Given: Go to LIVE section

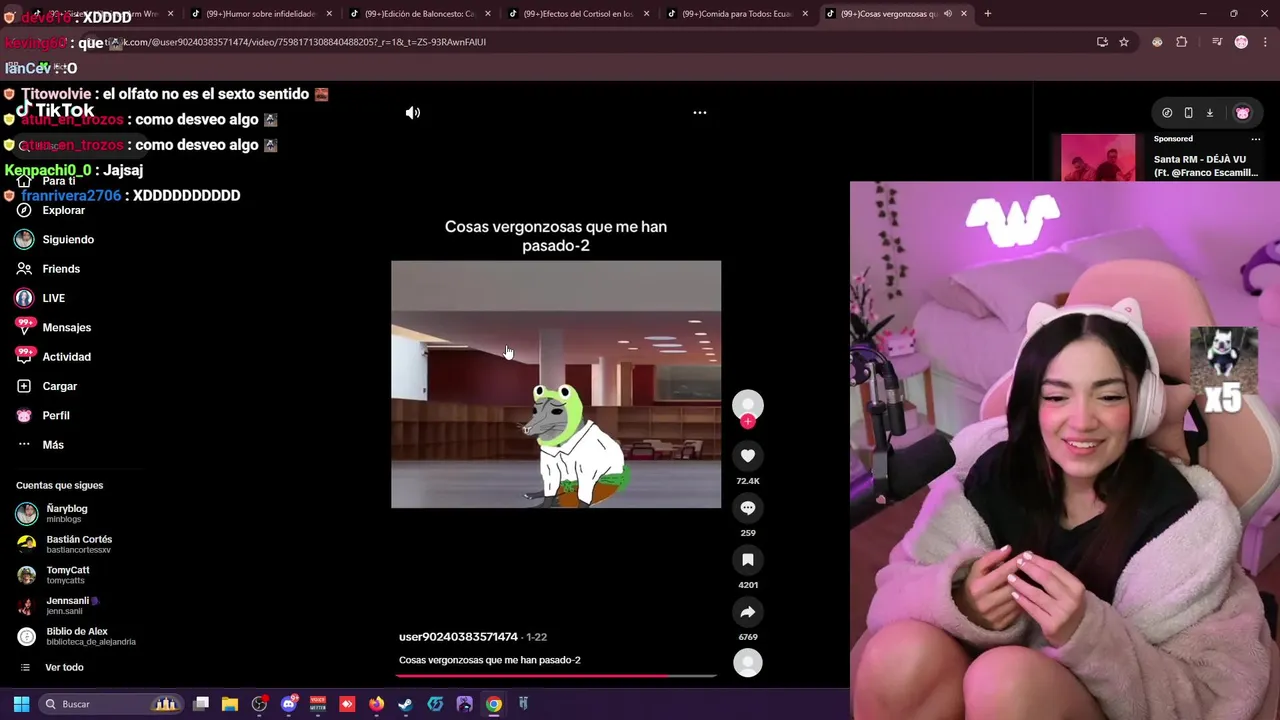Looking at the screenshot, I should [x=40, y=298].
